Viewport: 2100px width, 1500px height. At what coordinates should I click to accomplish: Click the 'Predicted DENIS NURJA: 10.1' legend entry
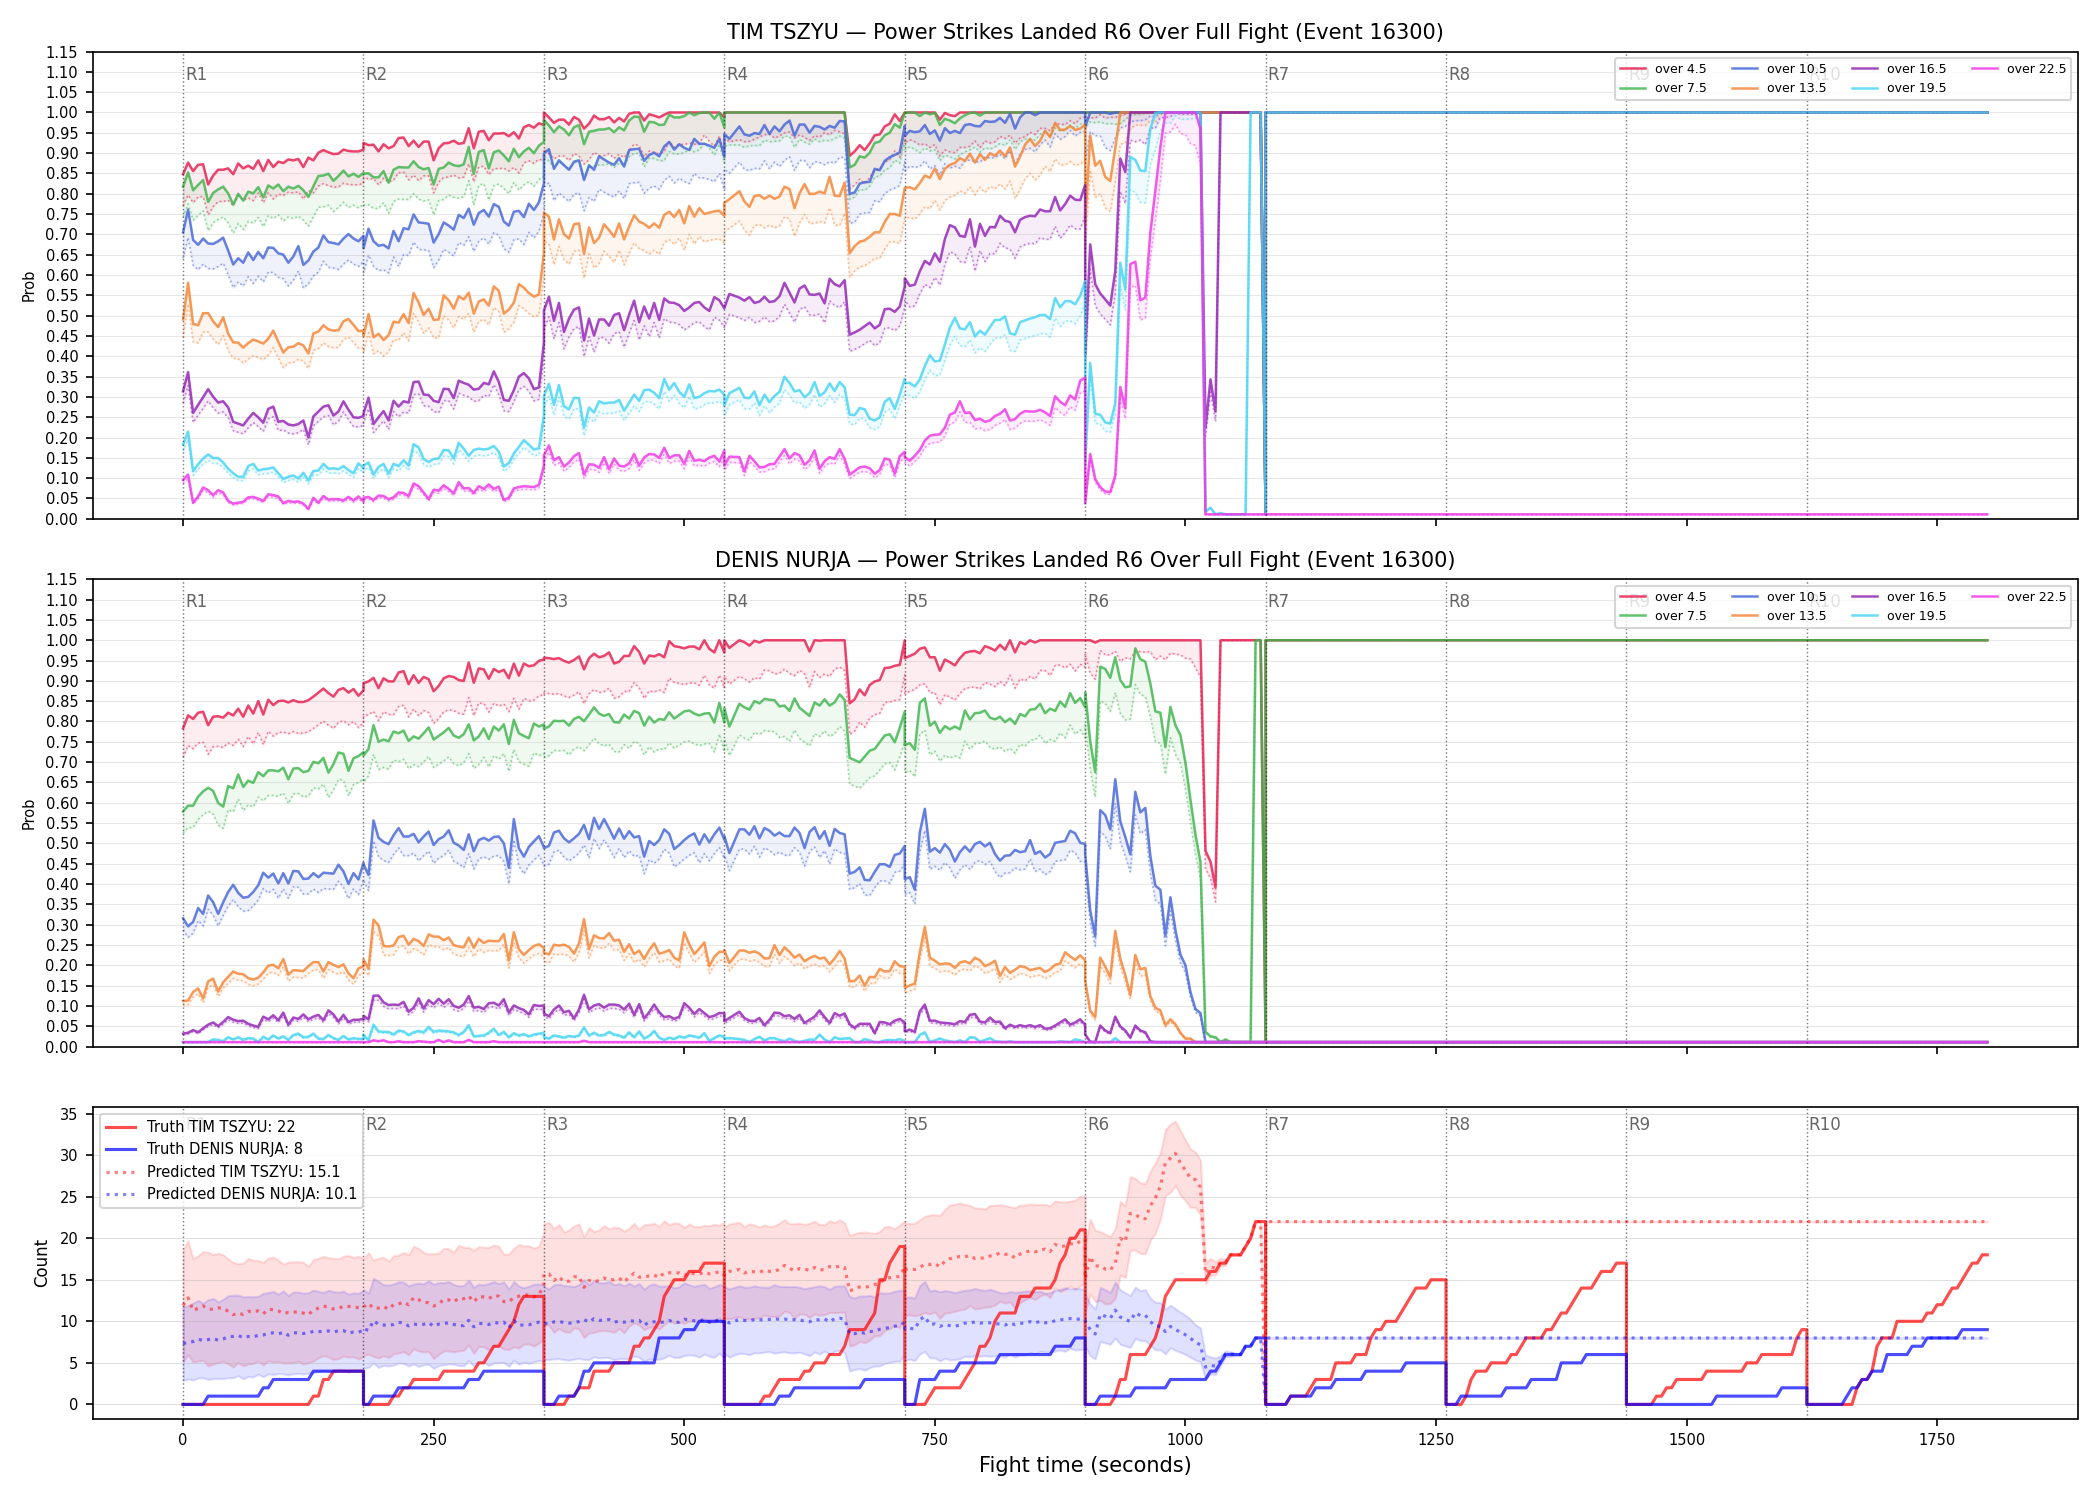pyautogui.click(x=231, y=1193)
